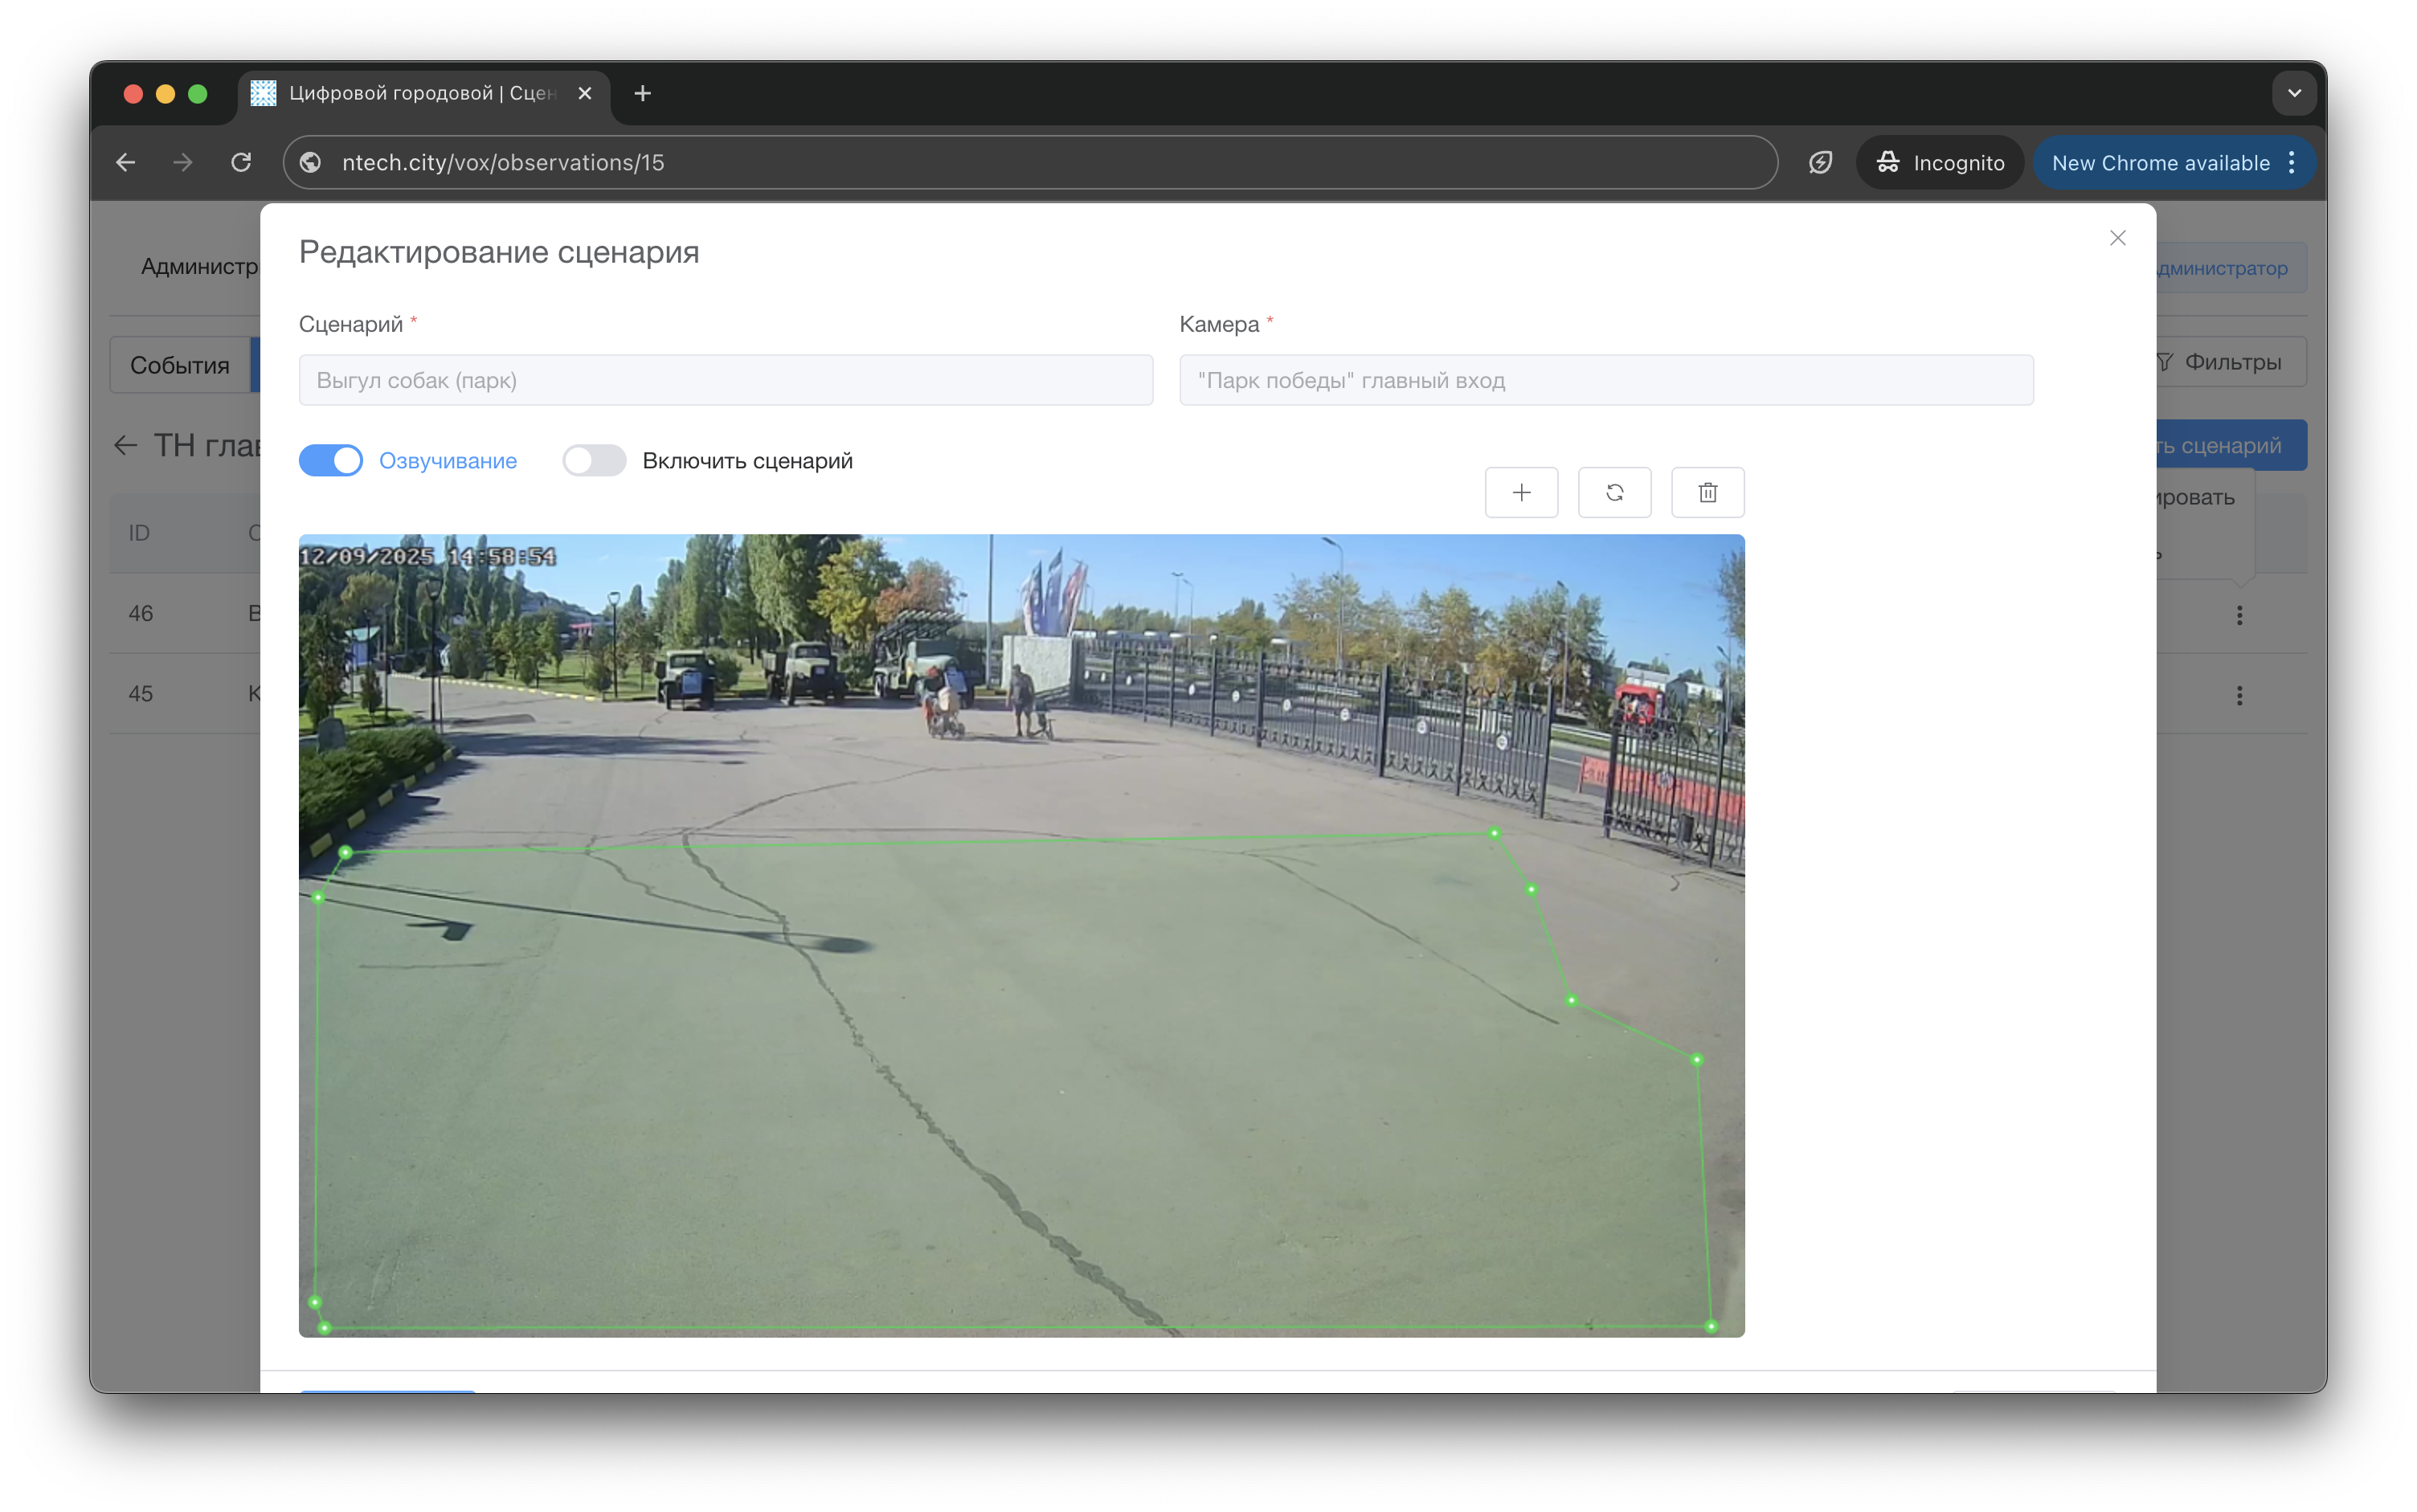Expand the Chrome tab search chevron
2417x1512 pixels.
click(x=2294, y=93)
